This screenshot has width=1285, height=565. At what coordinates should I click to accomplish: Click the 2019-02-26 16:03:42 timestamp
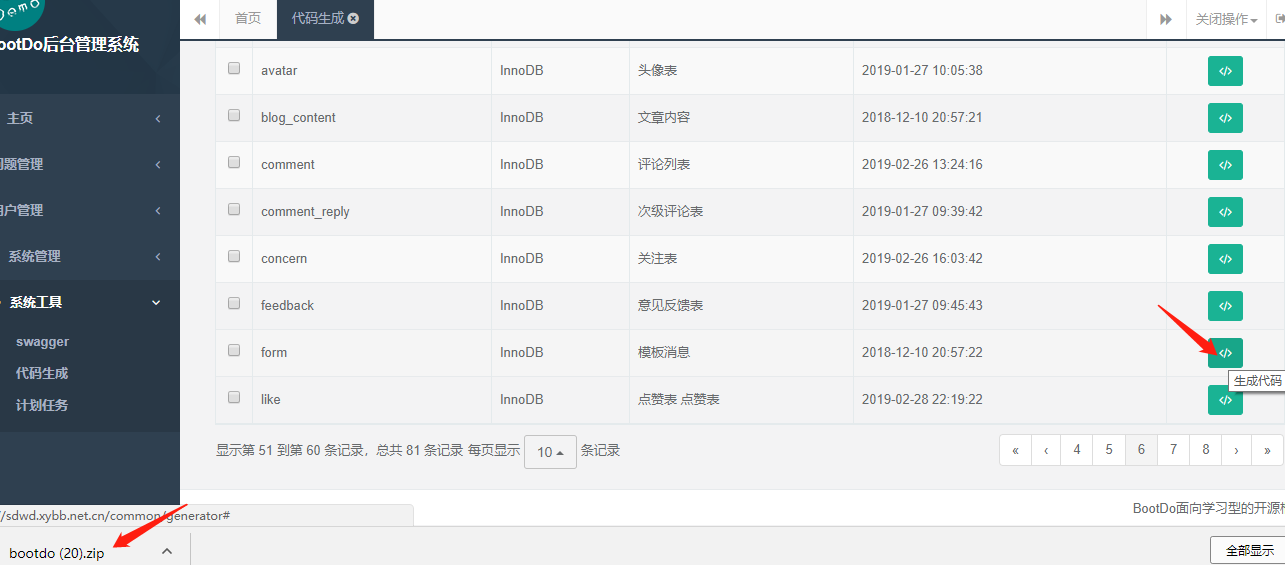(x=922, y=259)
